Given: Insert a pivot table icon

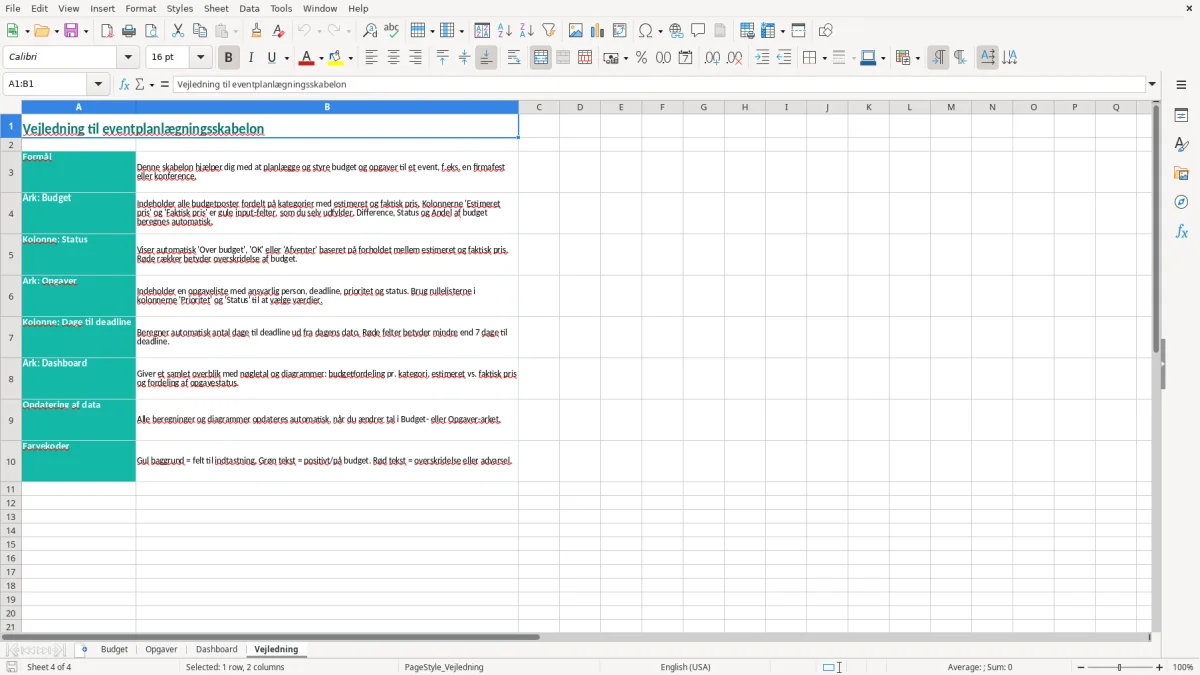Looking at the screenshot, I should (x=620, y=31).
